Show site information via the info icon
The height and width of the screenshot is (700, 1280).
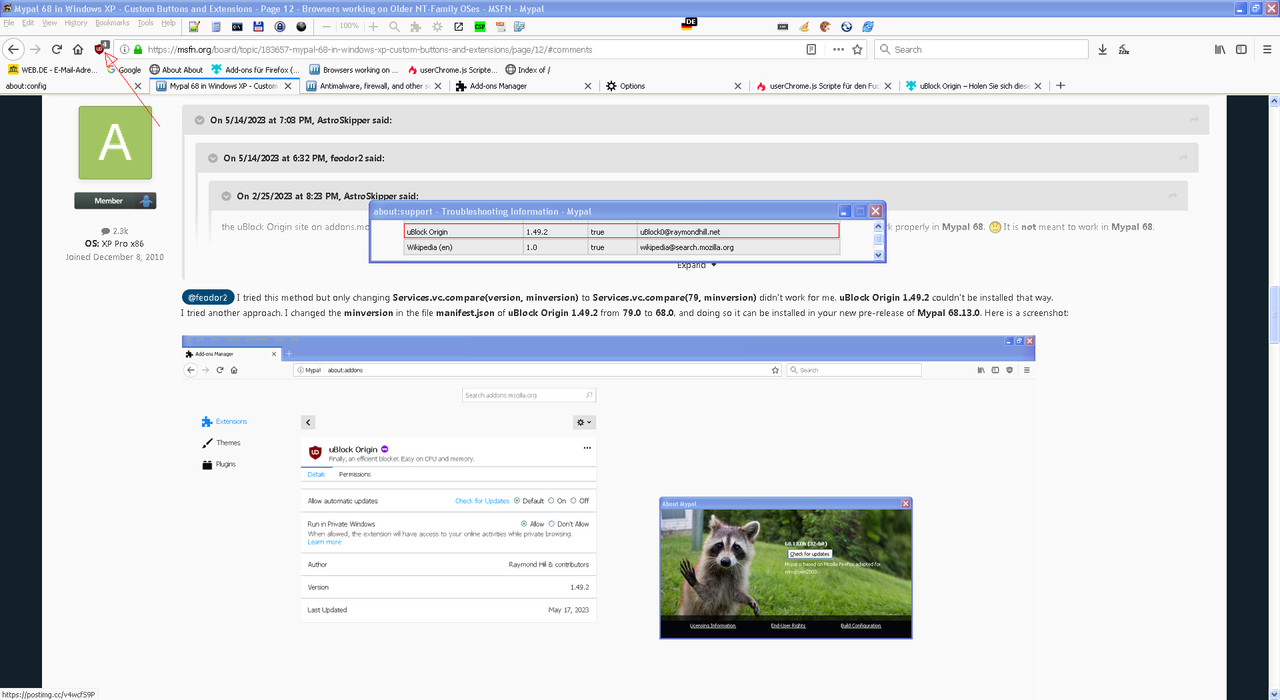click(125, 49)
